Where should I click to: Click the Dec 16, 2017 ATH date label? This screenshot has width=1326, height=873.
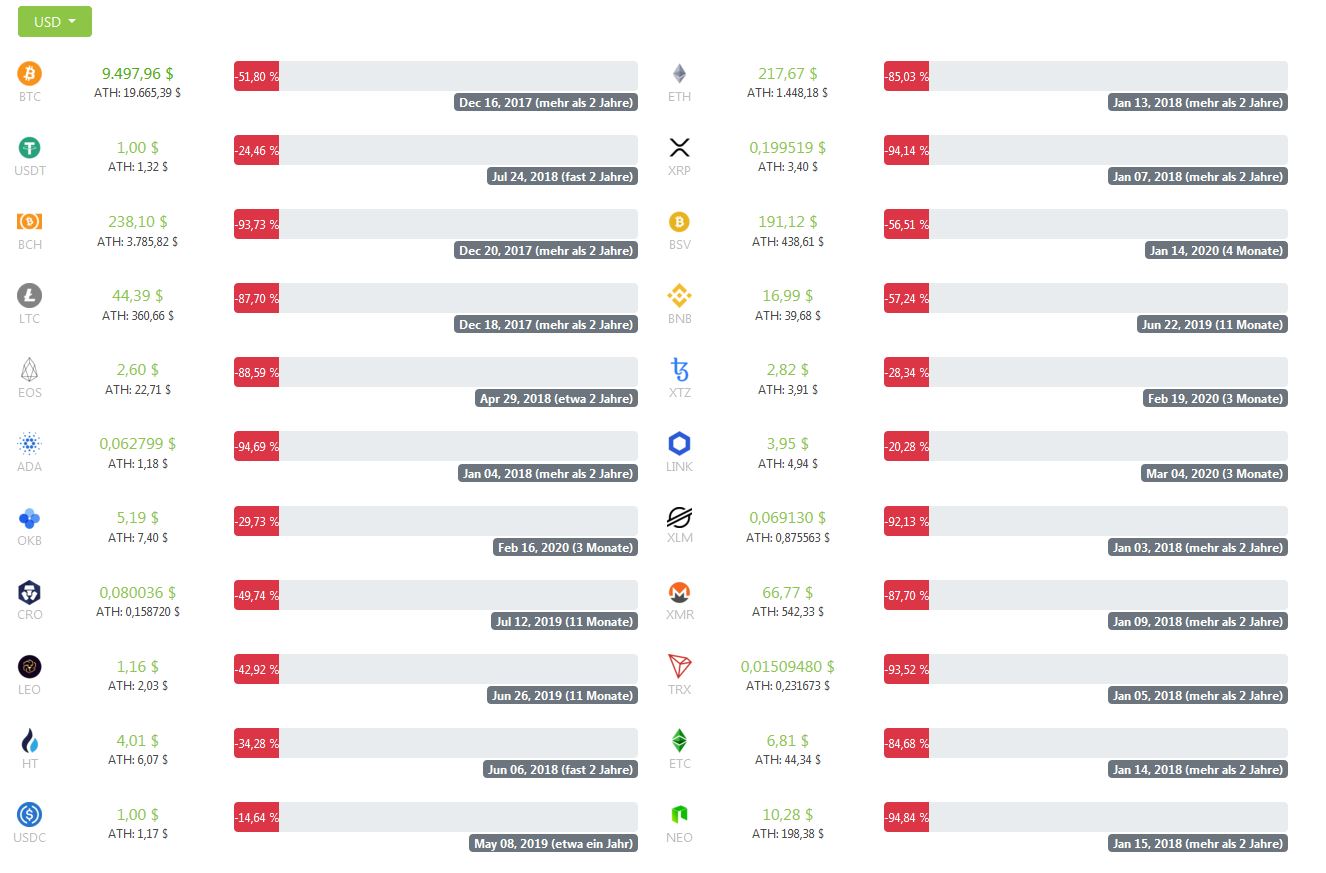[546, 102]
